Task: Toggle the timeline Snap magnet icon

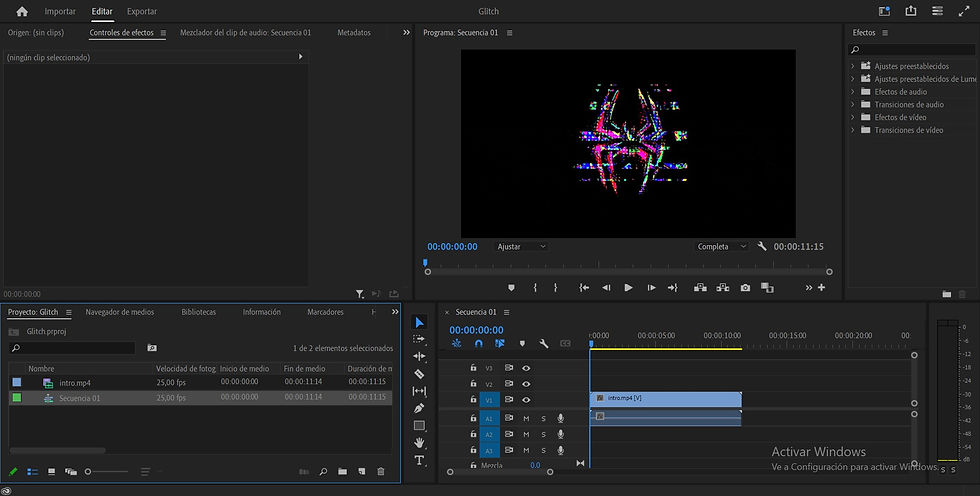Action: pyautogui.click(x=478, y=344)
